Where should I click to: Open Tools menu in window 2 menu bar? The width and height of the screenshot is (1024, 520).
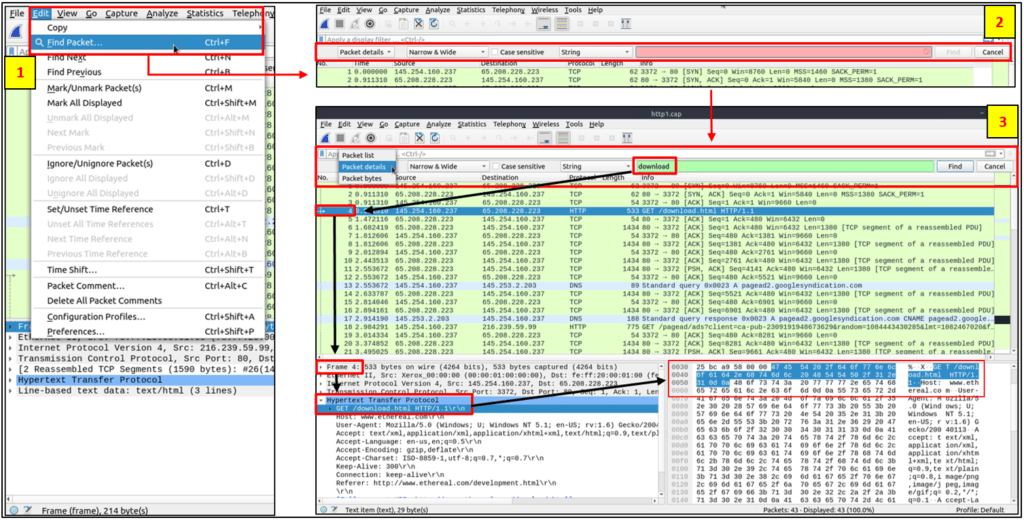pyautogui.click(x=574, y=10)
